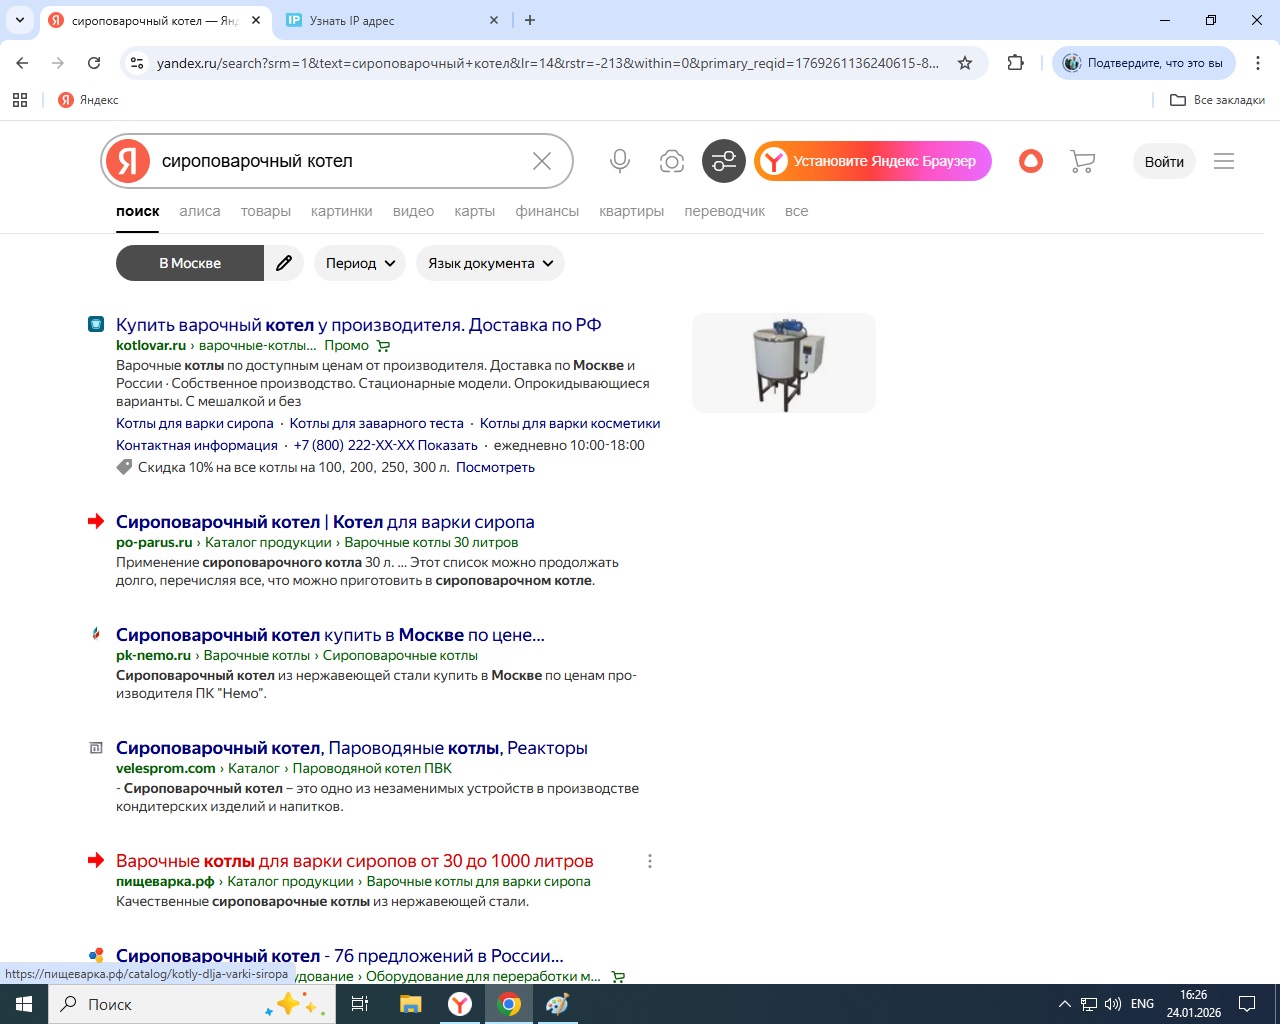The height and width of the screenshot is (1024, 1280).
Task: Expand the 'Язык документа' dropdown
Action: (x=490, y=263)
